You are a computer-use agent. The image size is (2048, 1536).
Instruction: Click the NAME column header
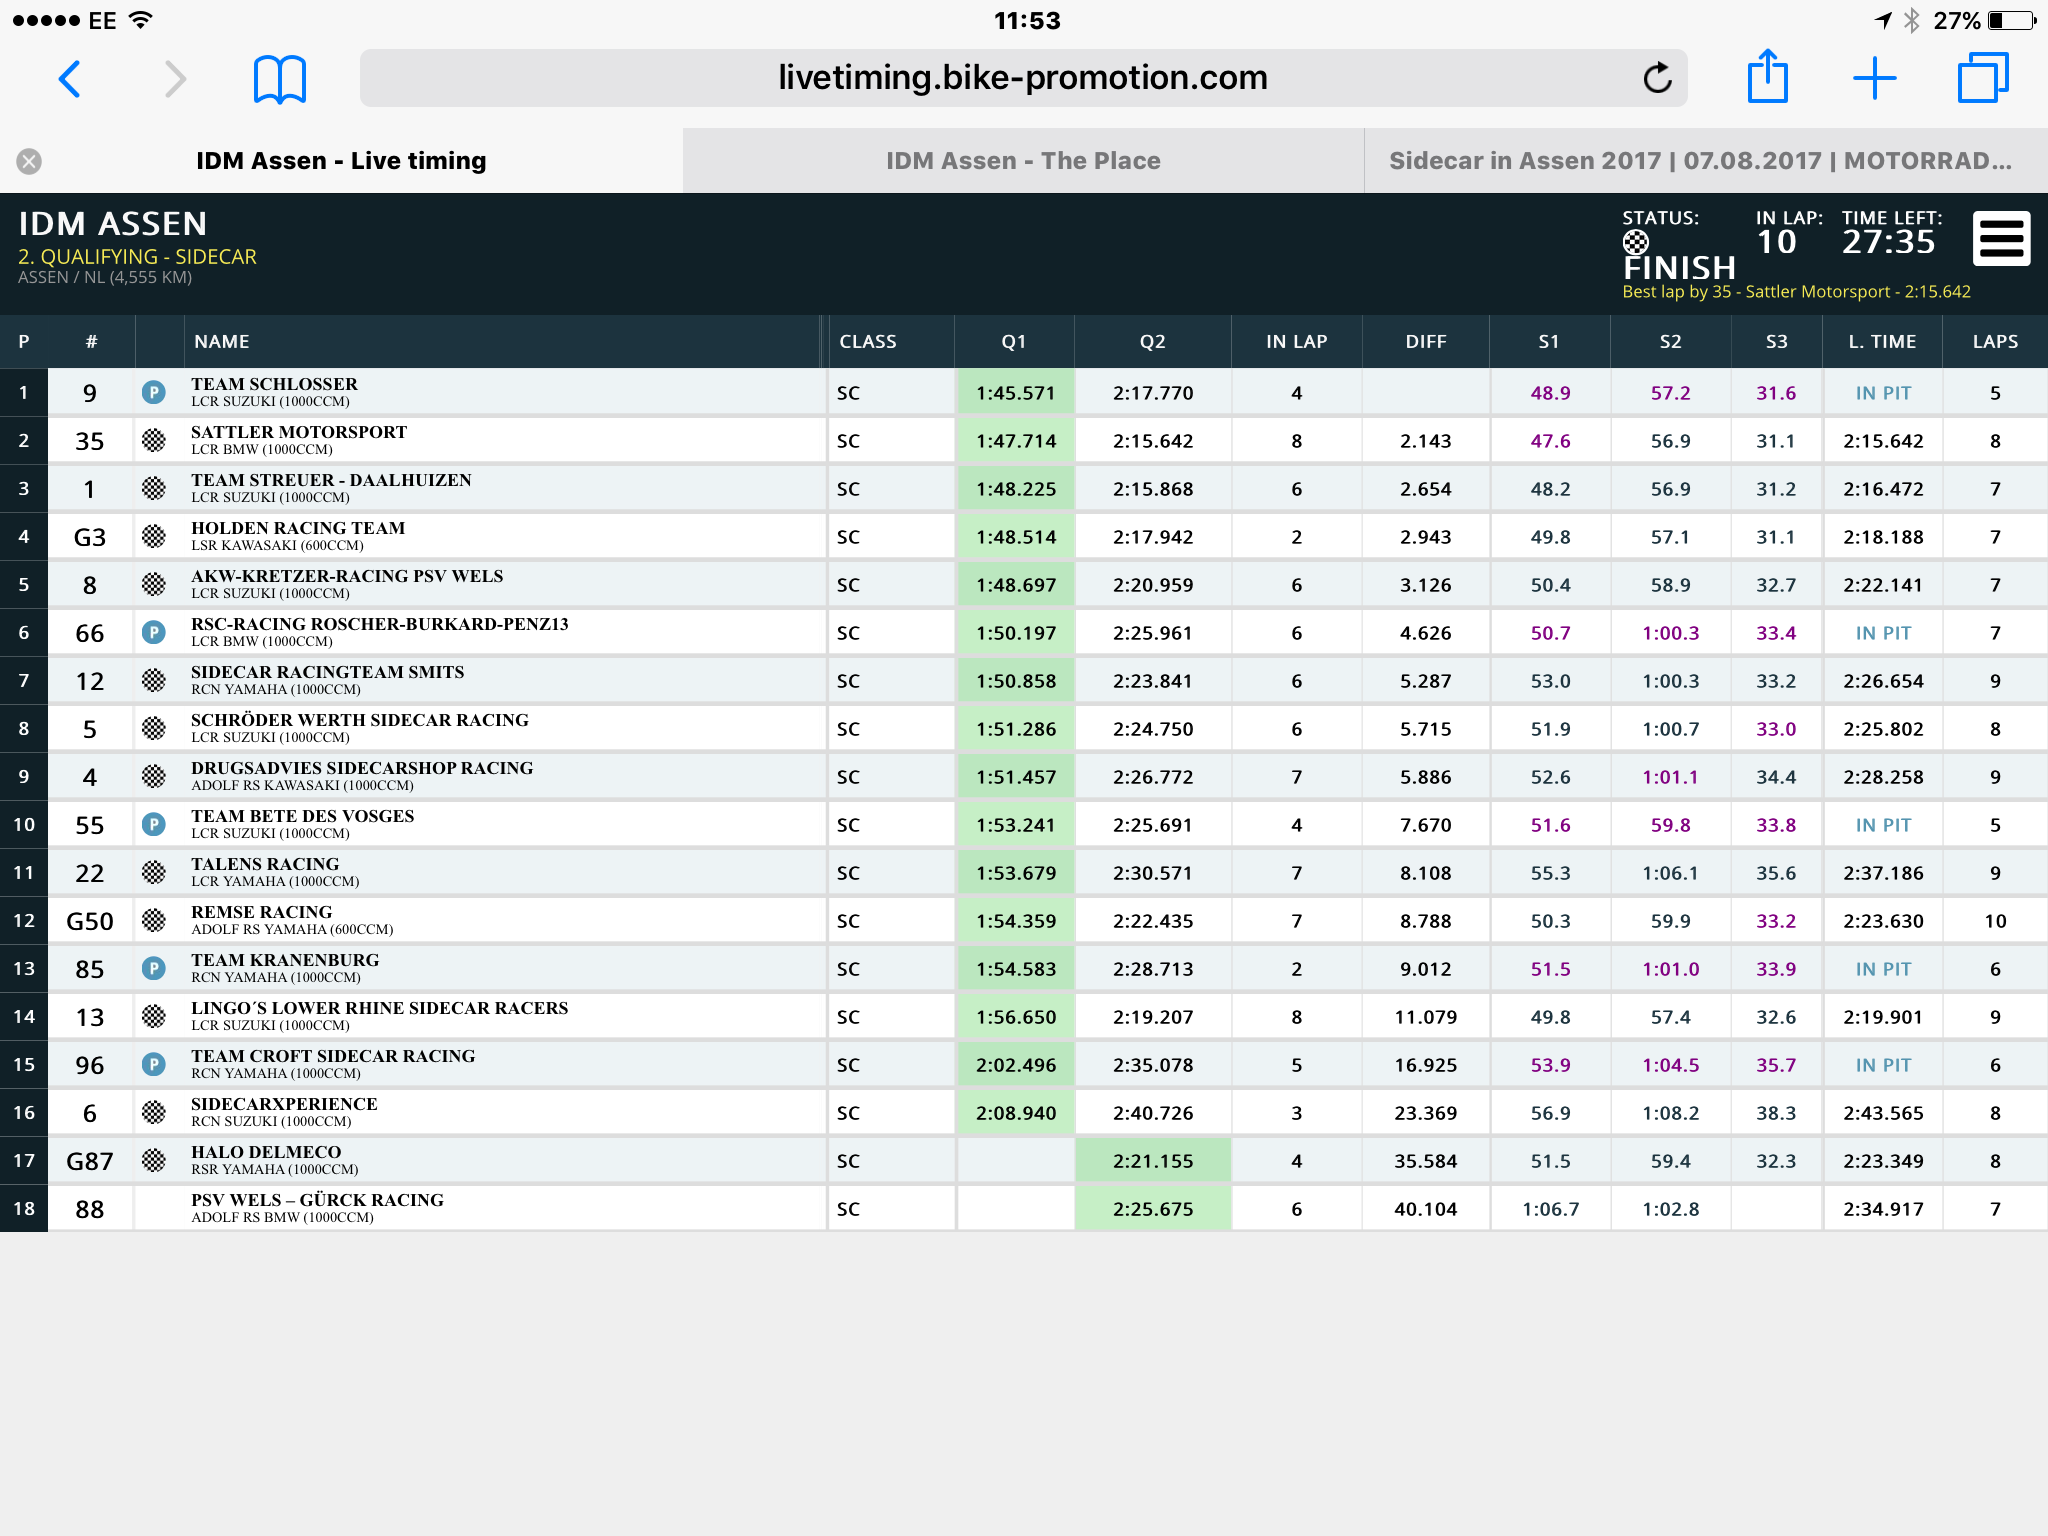click(222, 342)
